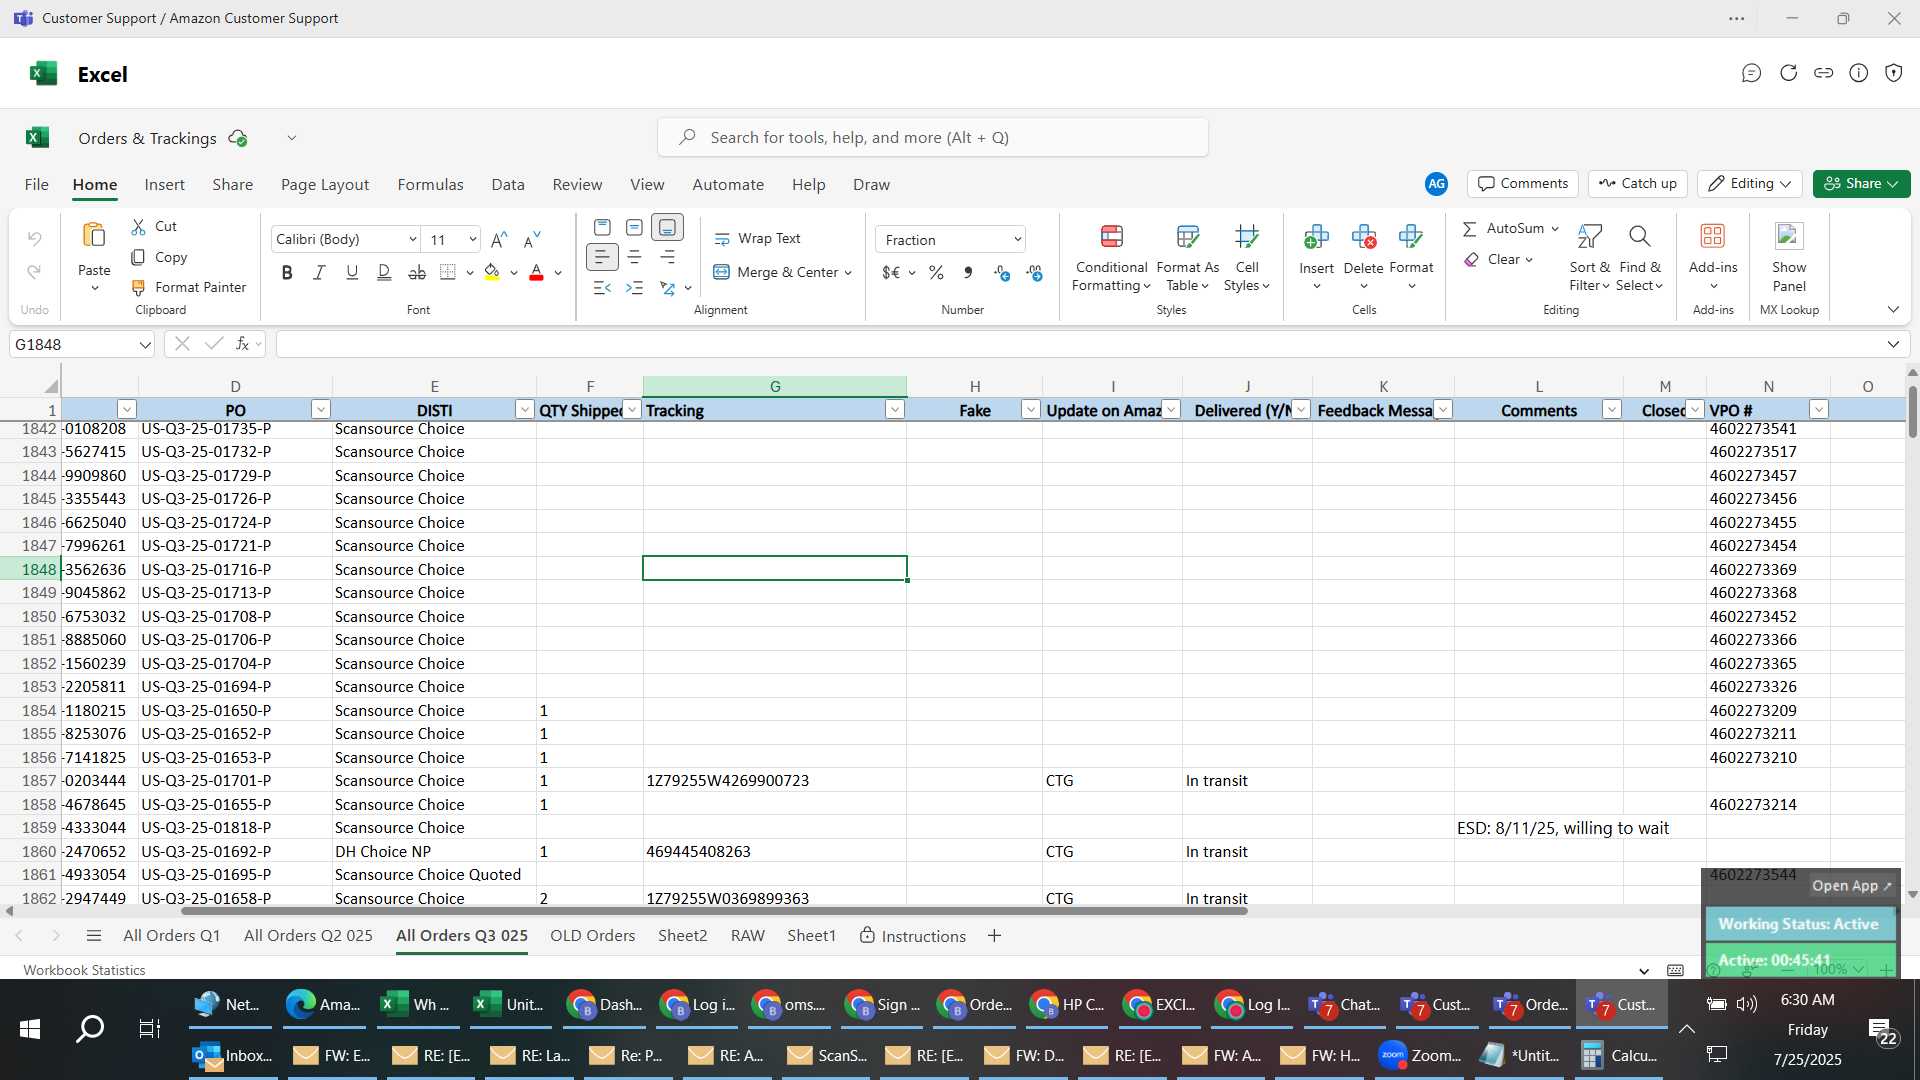The height and width of the screenshot is (1080, 1920).
Task: Open font name Calibri dropdown
Action: (412, 239)
